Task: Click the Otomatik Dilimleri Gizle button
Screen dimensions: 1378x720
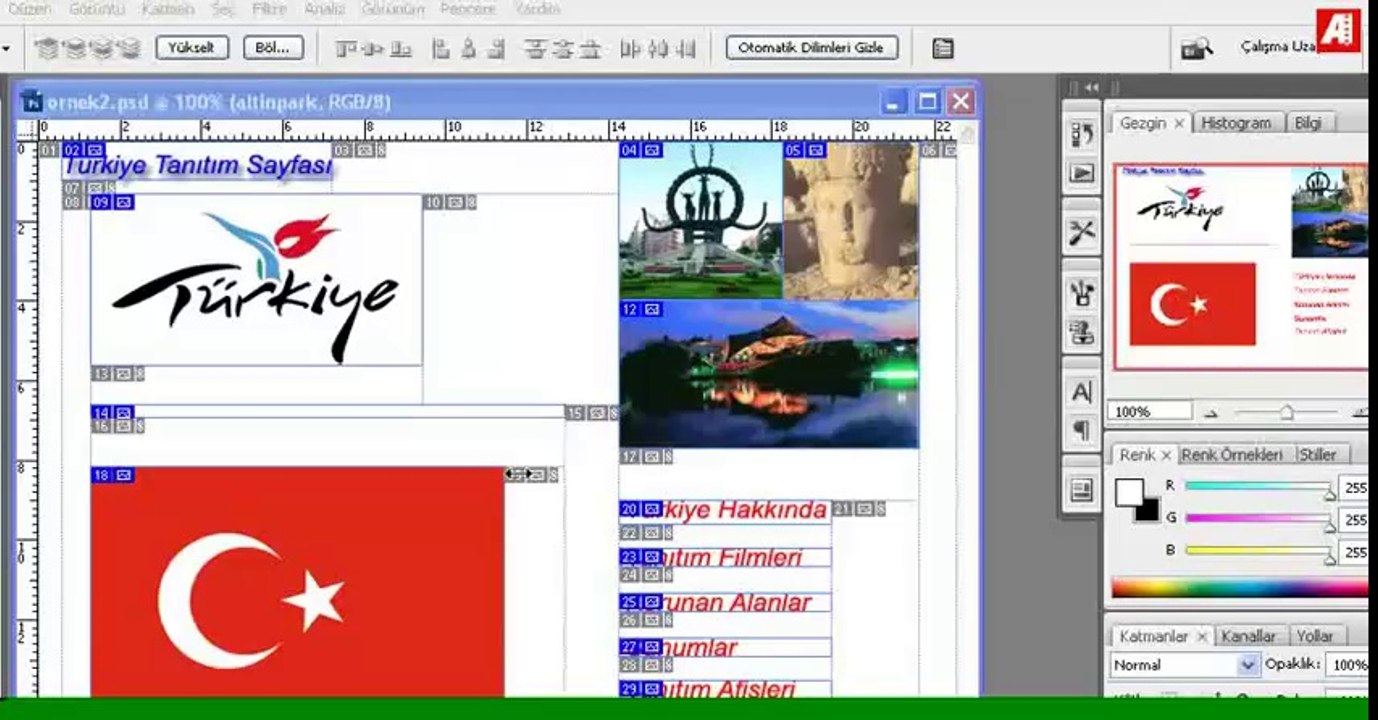Action: coord(812,48)
